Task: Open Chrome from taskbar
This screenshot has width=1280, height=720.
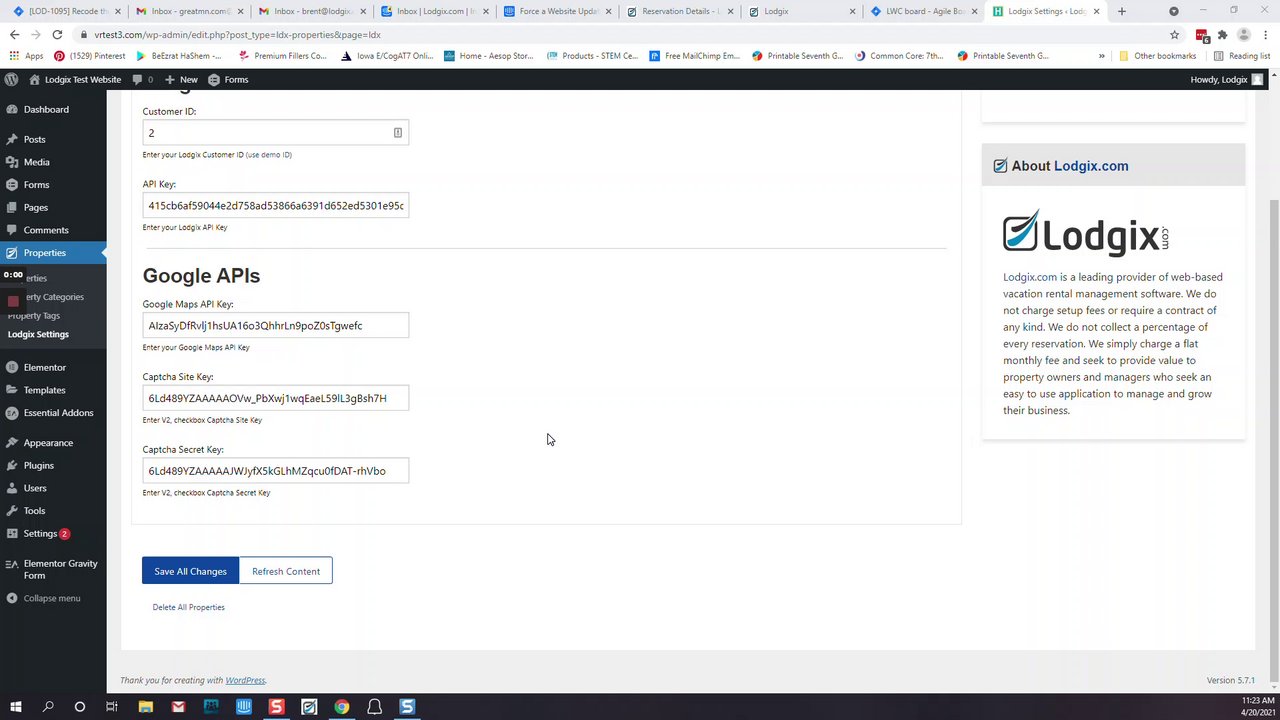Action: coord(342,707)
